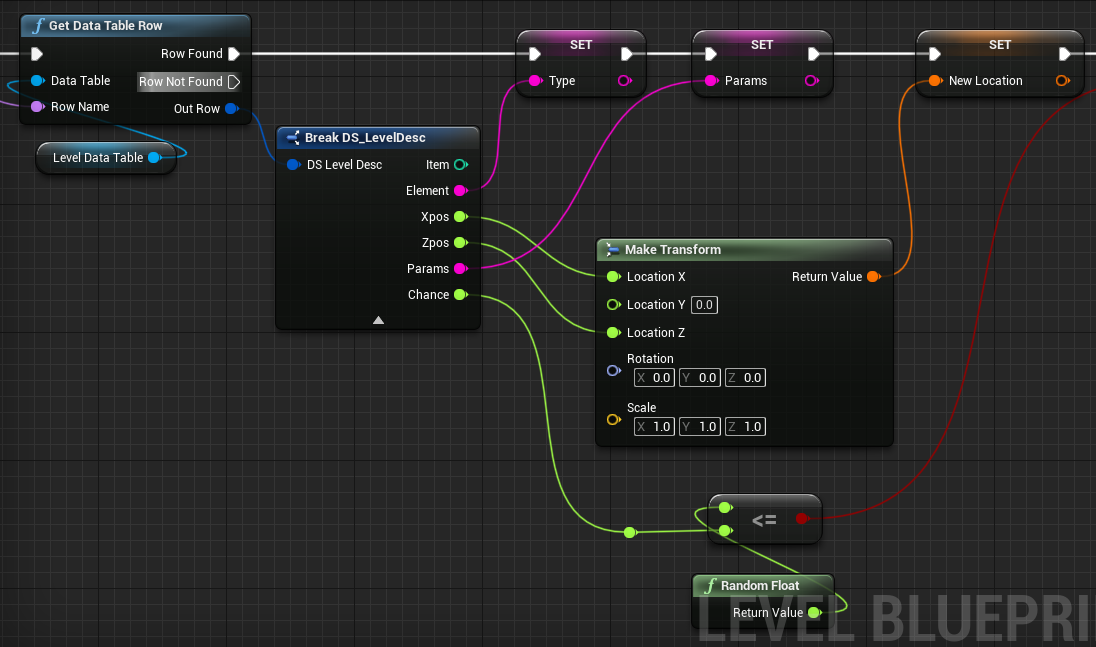Click the Break node Params output pin

tap(461, 268)
